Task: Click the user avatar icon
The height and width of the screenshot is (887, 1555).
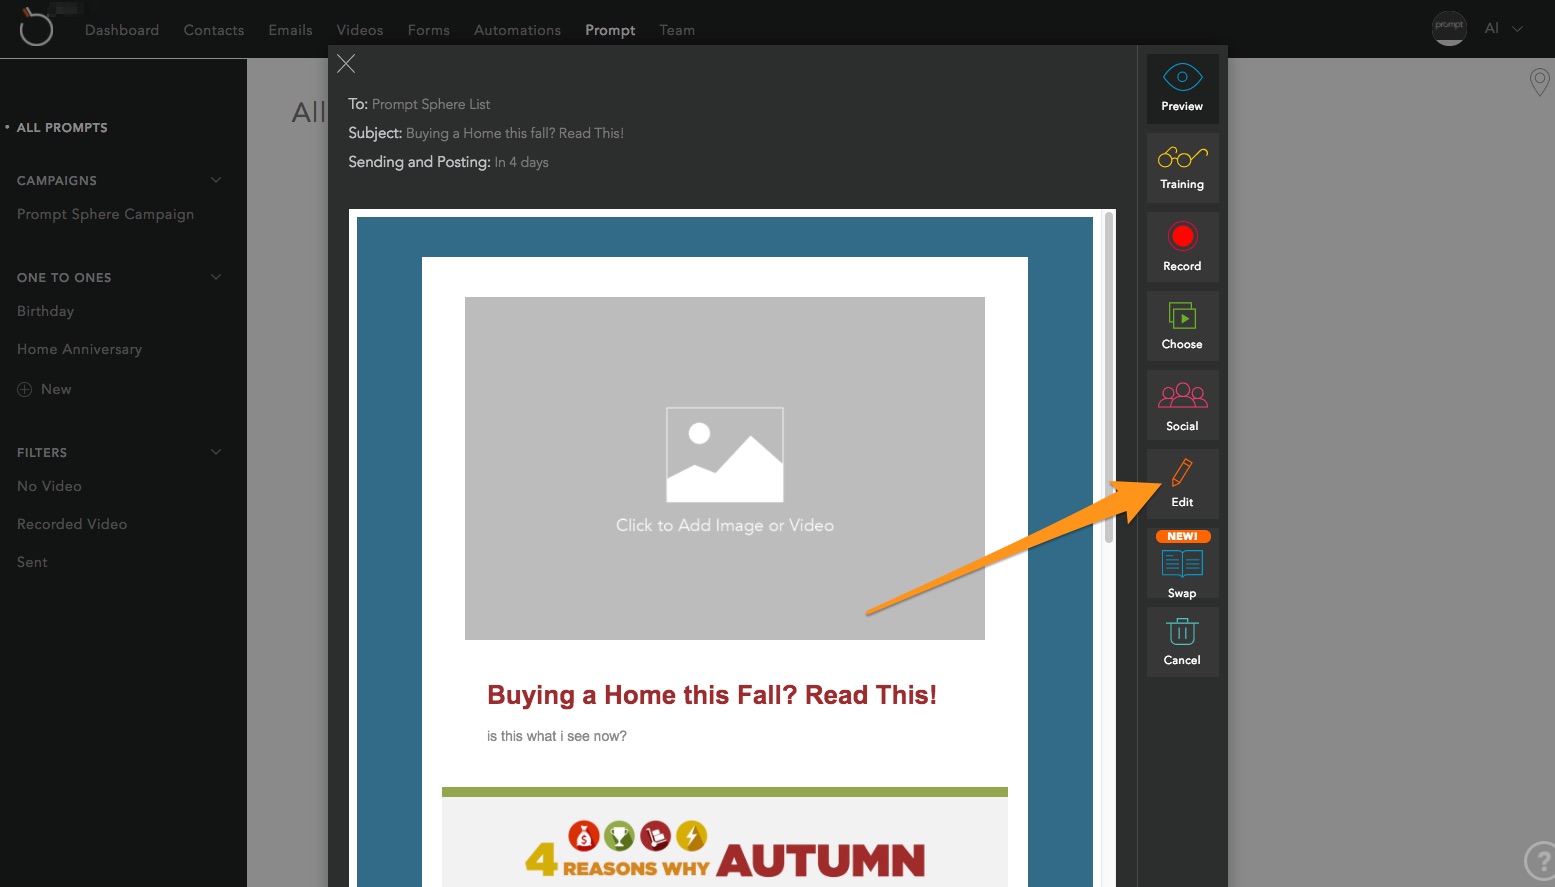Action: (1449, 28)
